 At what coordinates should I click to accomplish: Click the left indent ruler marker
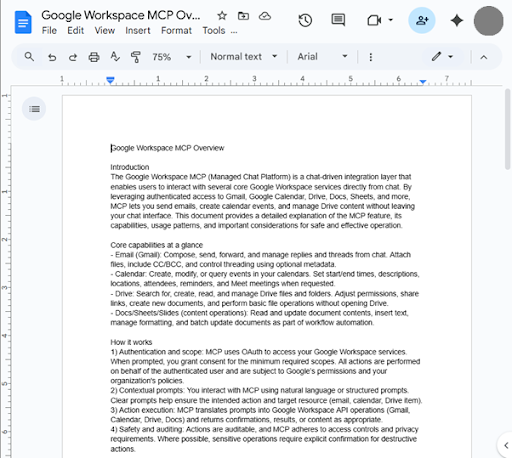[110, 80]
